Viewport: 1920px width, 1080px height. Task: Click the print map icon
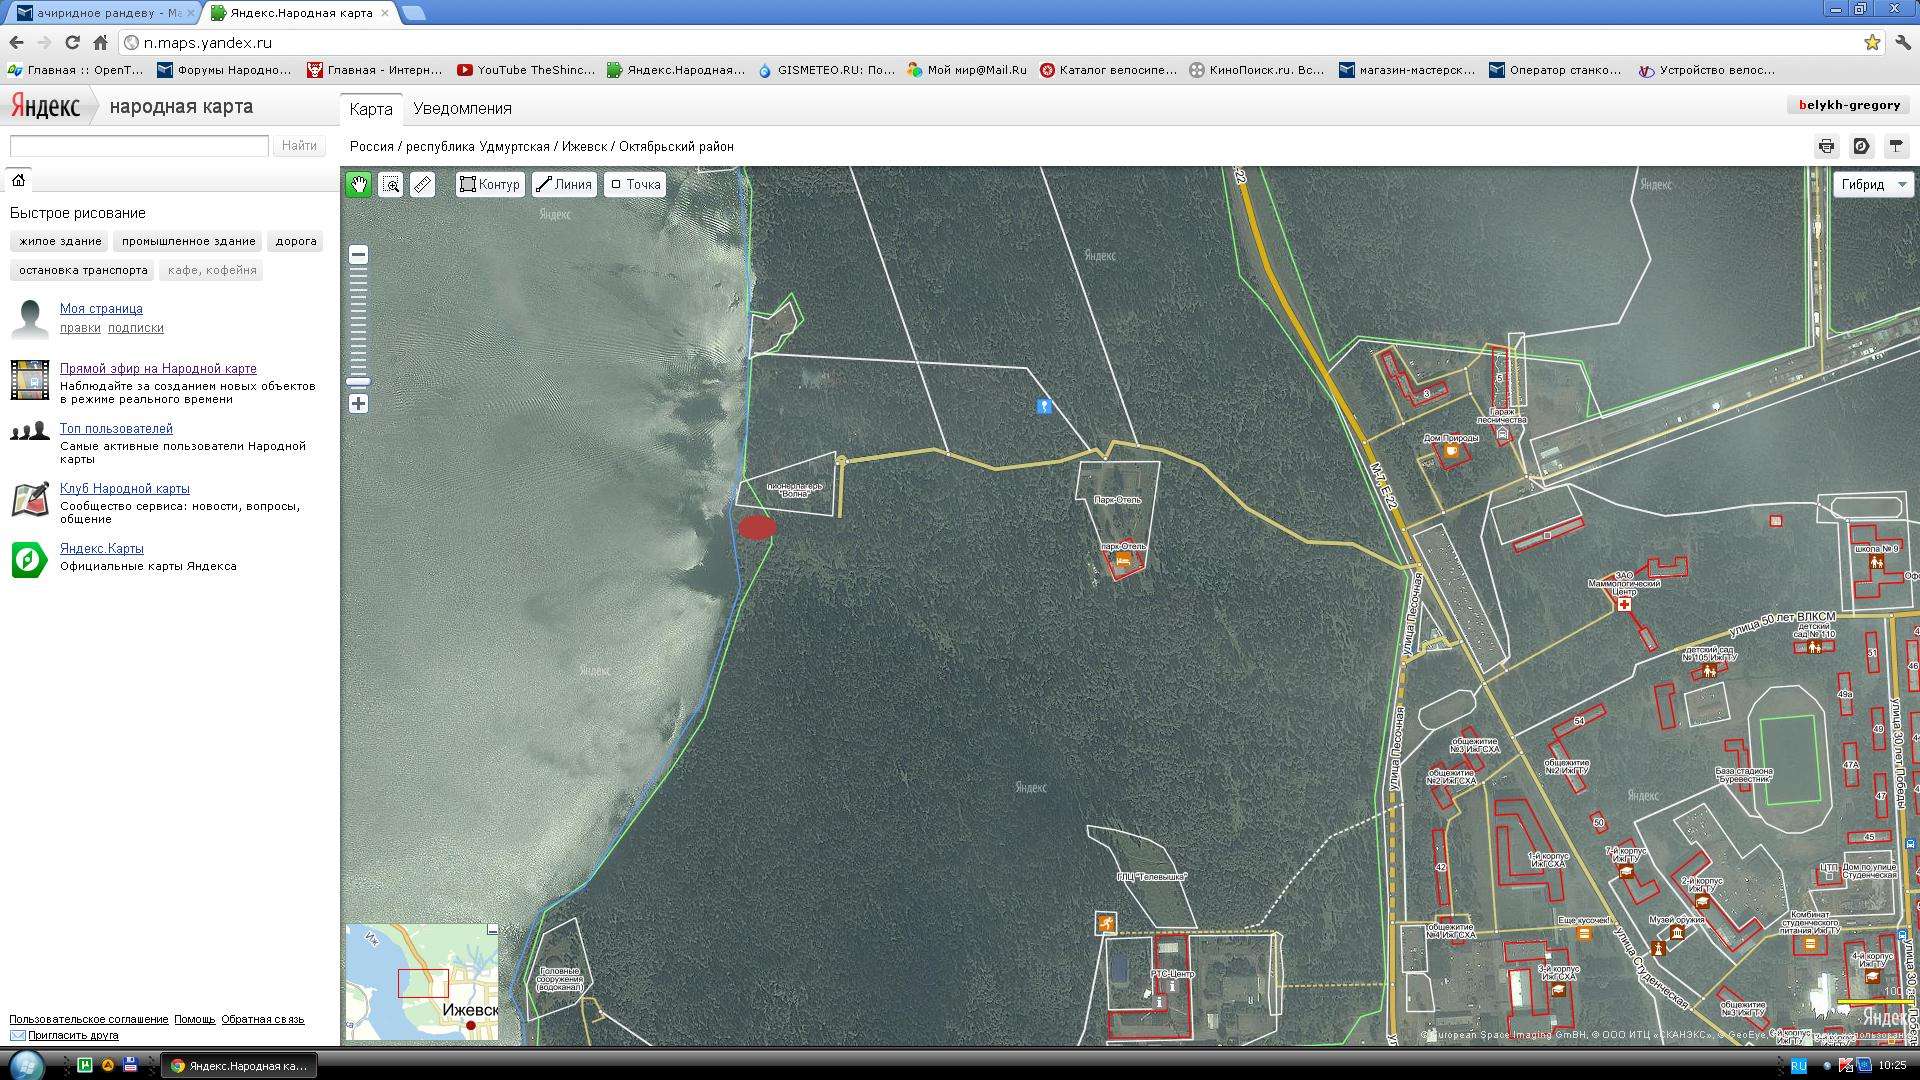pos(1826,146)
